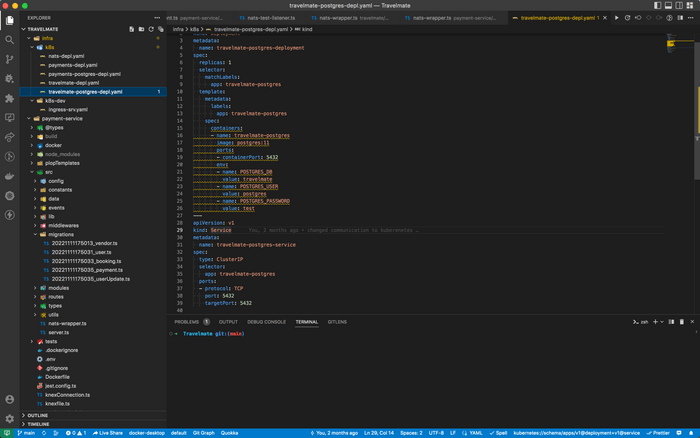Open Git Graph from status bar

pyautogui.click(x=204, y=433)
